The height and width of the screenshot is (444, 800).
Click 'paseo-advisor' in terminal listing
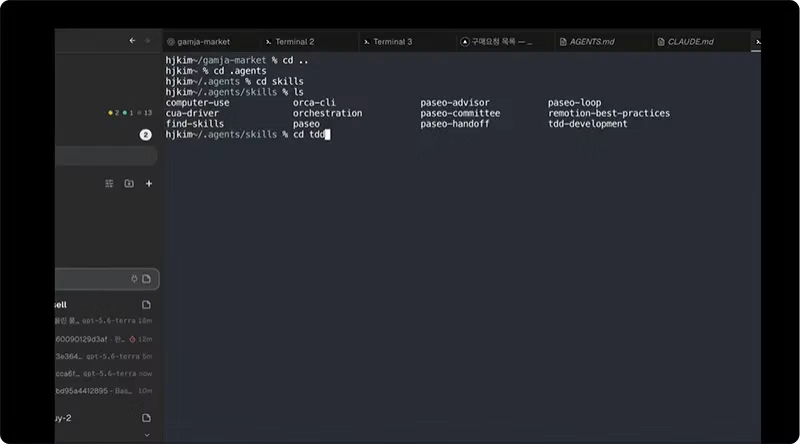pos(455,103)
